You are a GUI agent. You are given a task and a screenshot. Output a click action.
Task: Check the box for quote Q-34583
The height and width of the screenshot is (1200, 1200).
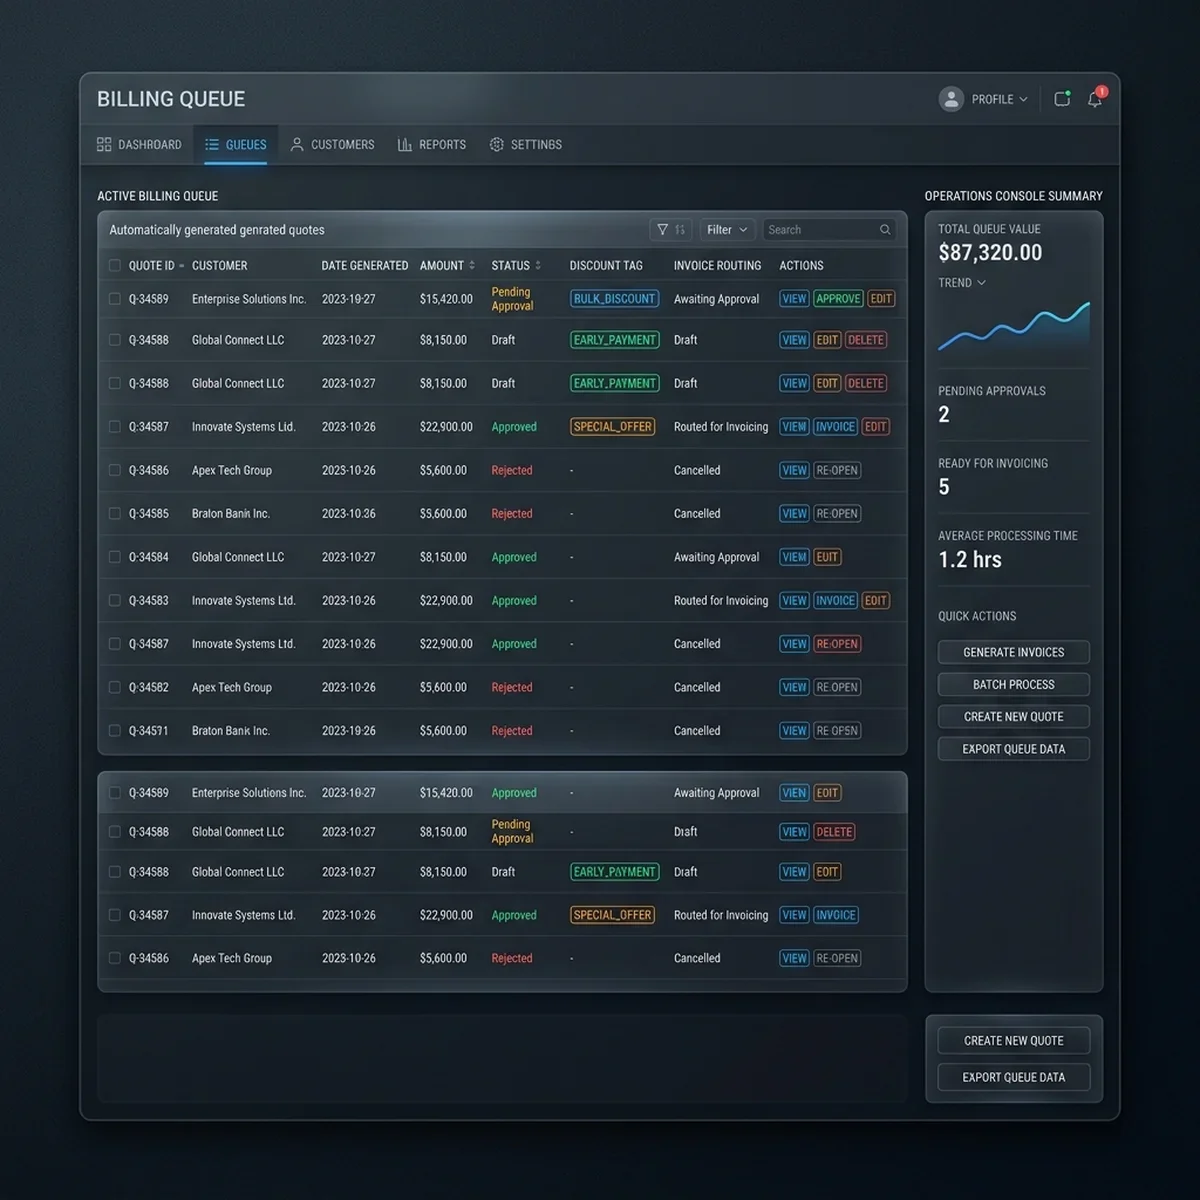tap(114, 601)
